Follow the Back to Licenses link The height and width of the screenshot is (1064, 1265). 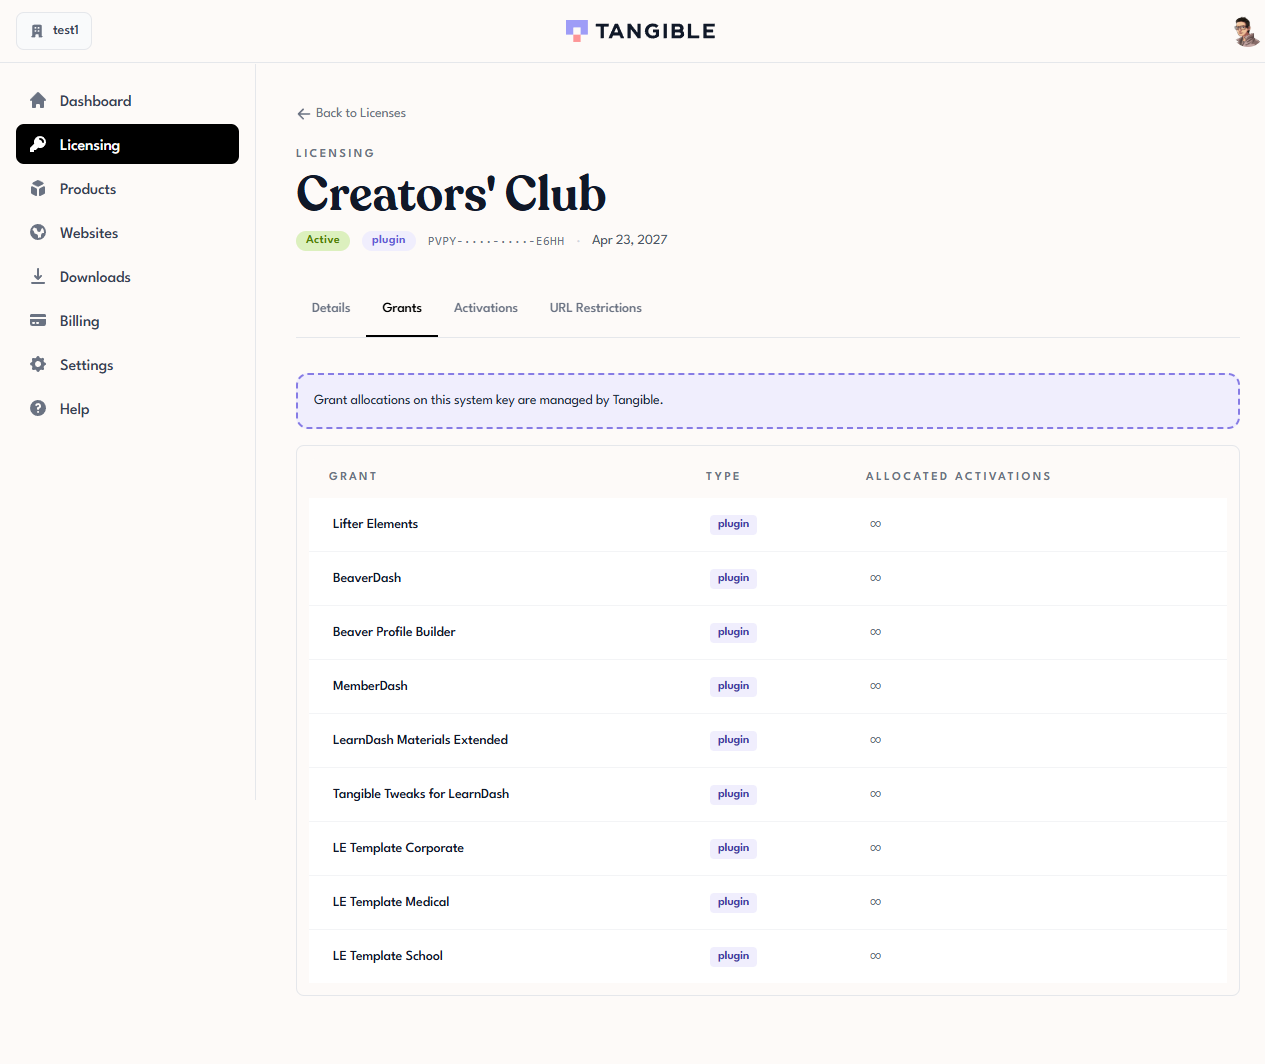point(351,113)
